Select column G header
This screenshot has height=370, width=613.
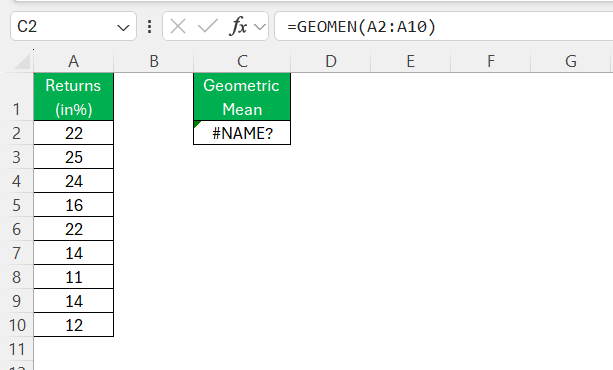pos(571,61)
